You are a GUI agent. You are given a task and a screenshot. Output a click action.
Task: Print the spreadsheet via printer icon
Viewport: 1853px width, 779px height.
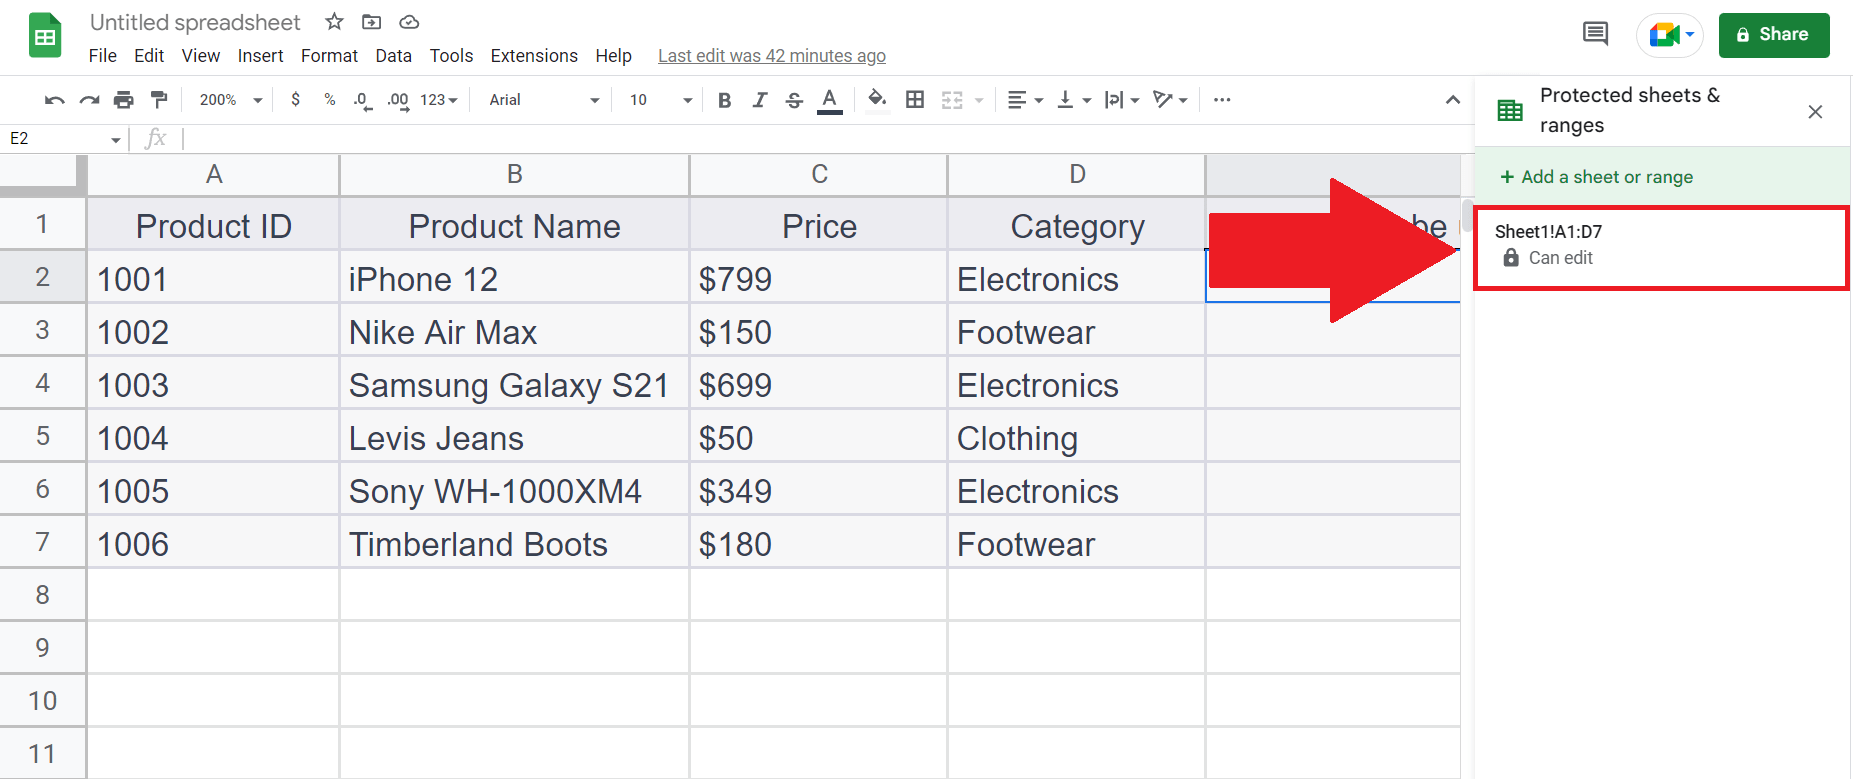click(x=123, y=100)
